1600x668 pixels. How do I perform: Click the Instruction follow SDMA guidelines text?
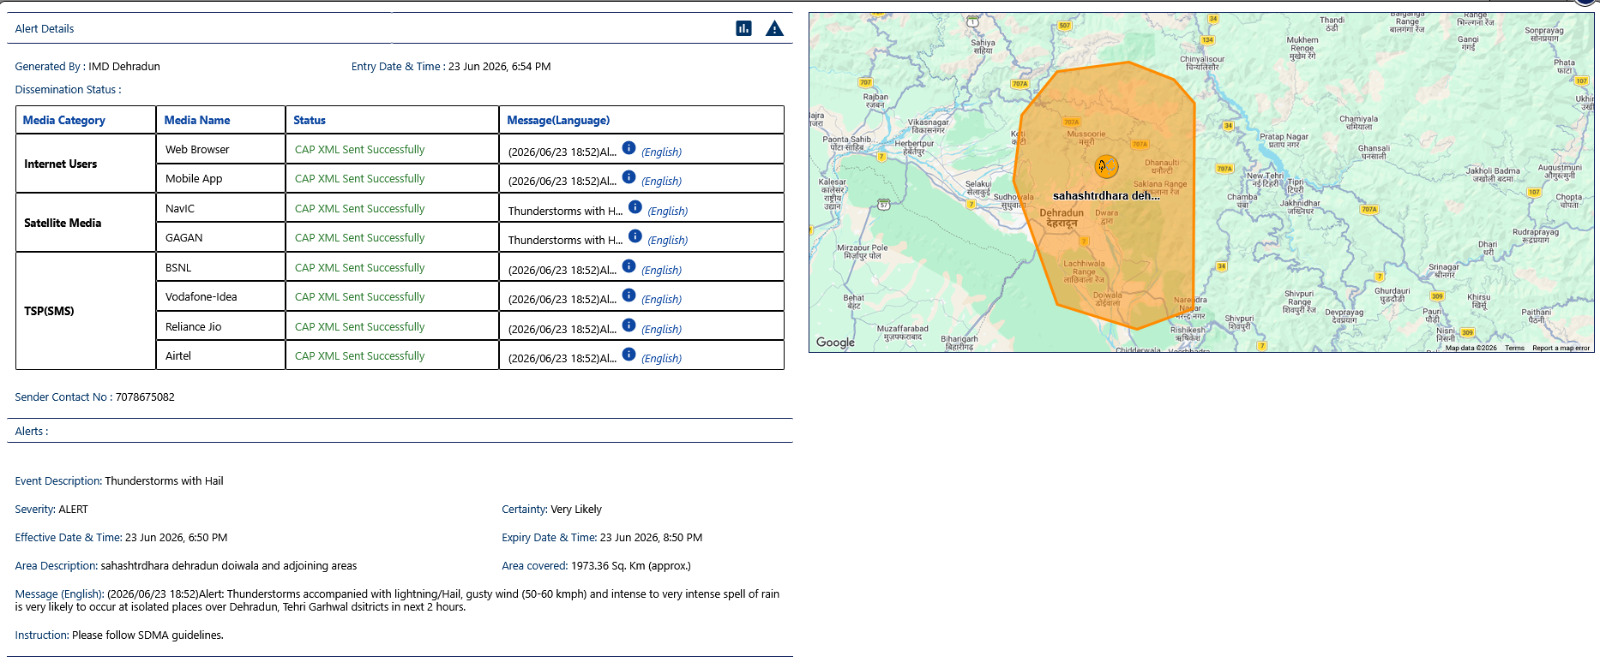(119, 635)
